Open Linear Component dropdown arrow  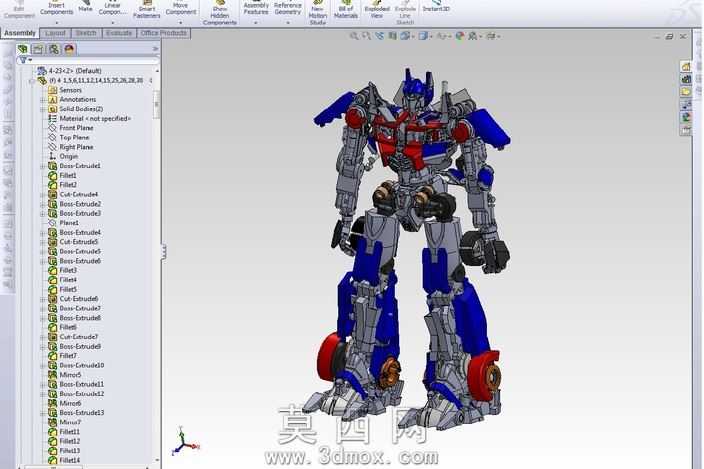tap(112, 22)
